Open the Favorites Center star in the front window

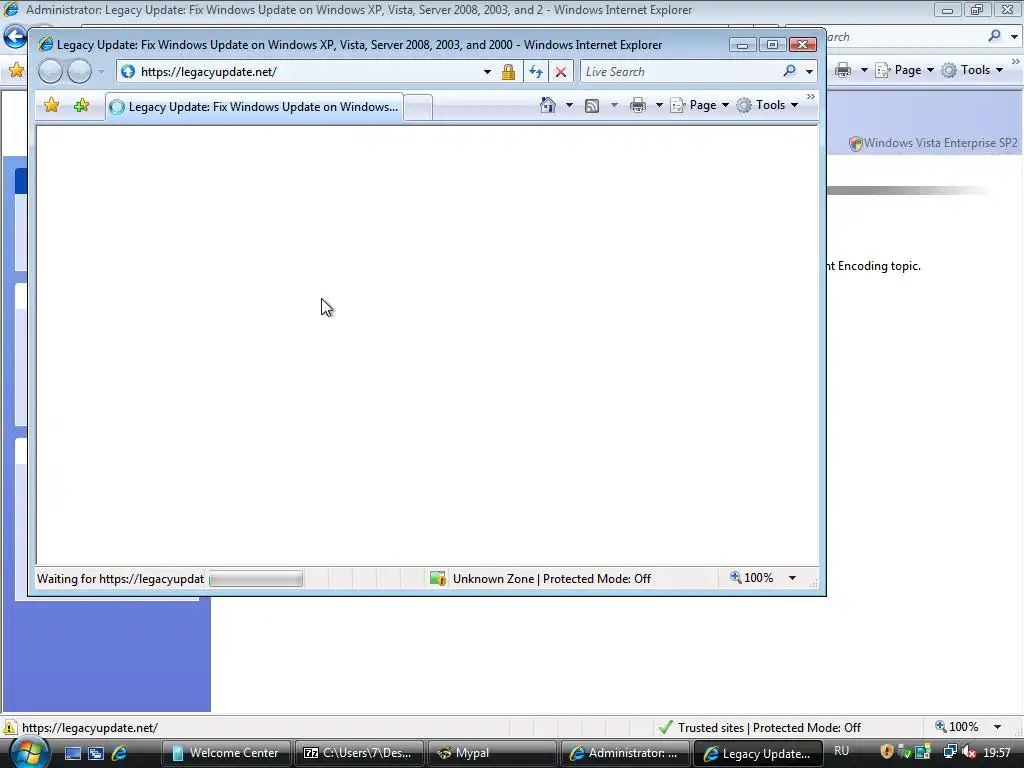tap(51, 105)
